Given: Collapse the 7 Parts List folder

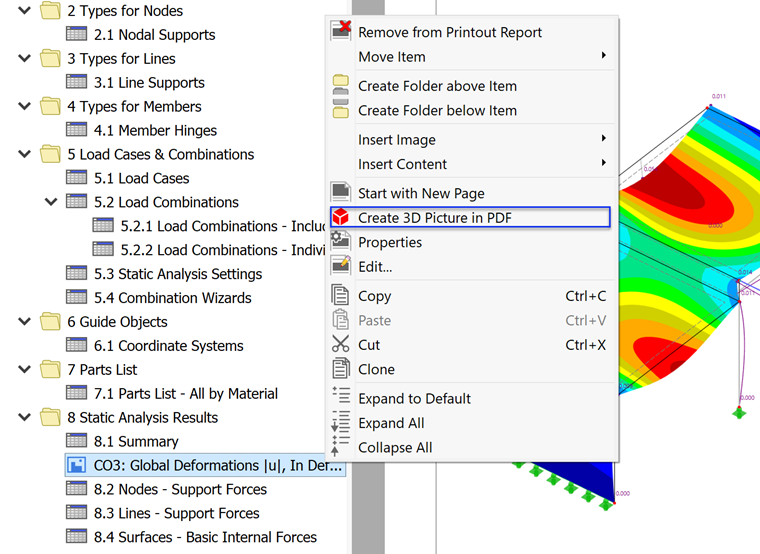Looking at the screenshot, I should 24,369.
